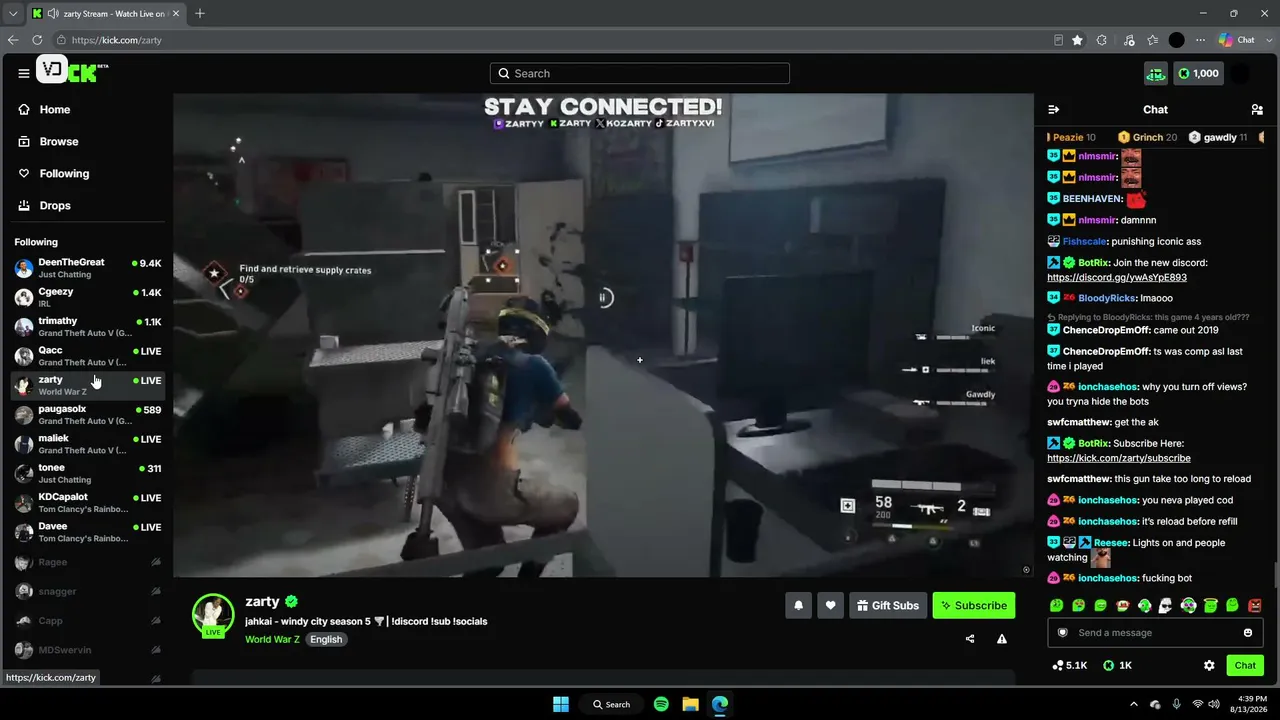
Task: Insert the red angry emote
Action: (x=1255, y=605)
